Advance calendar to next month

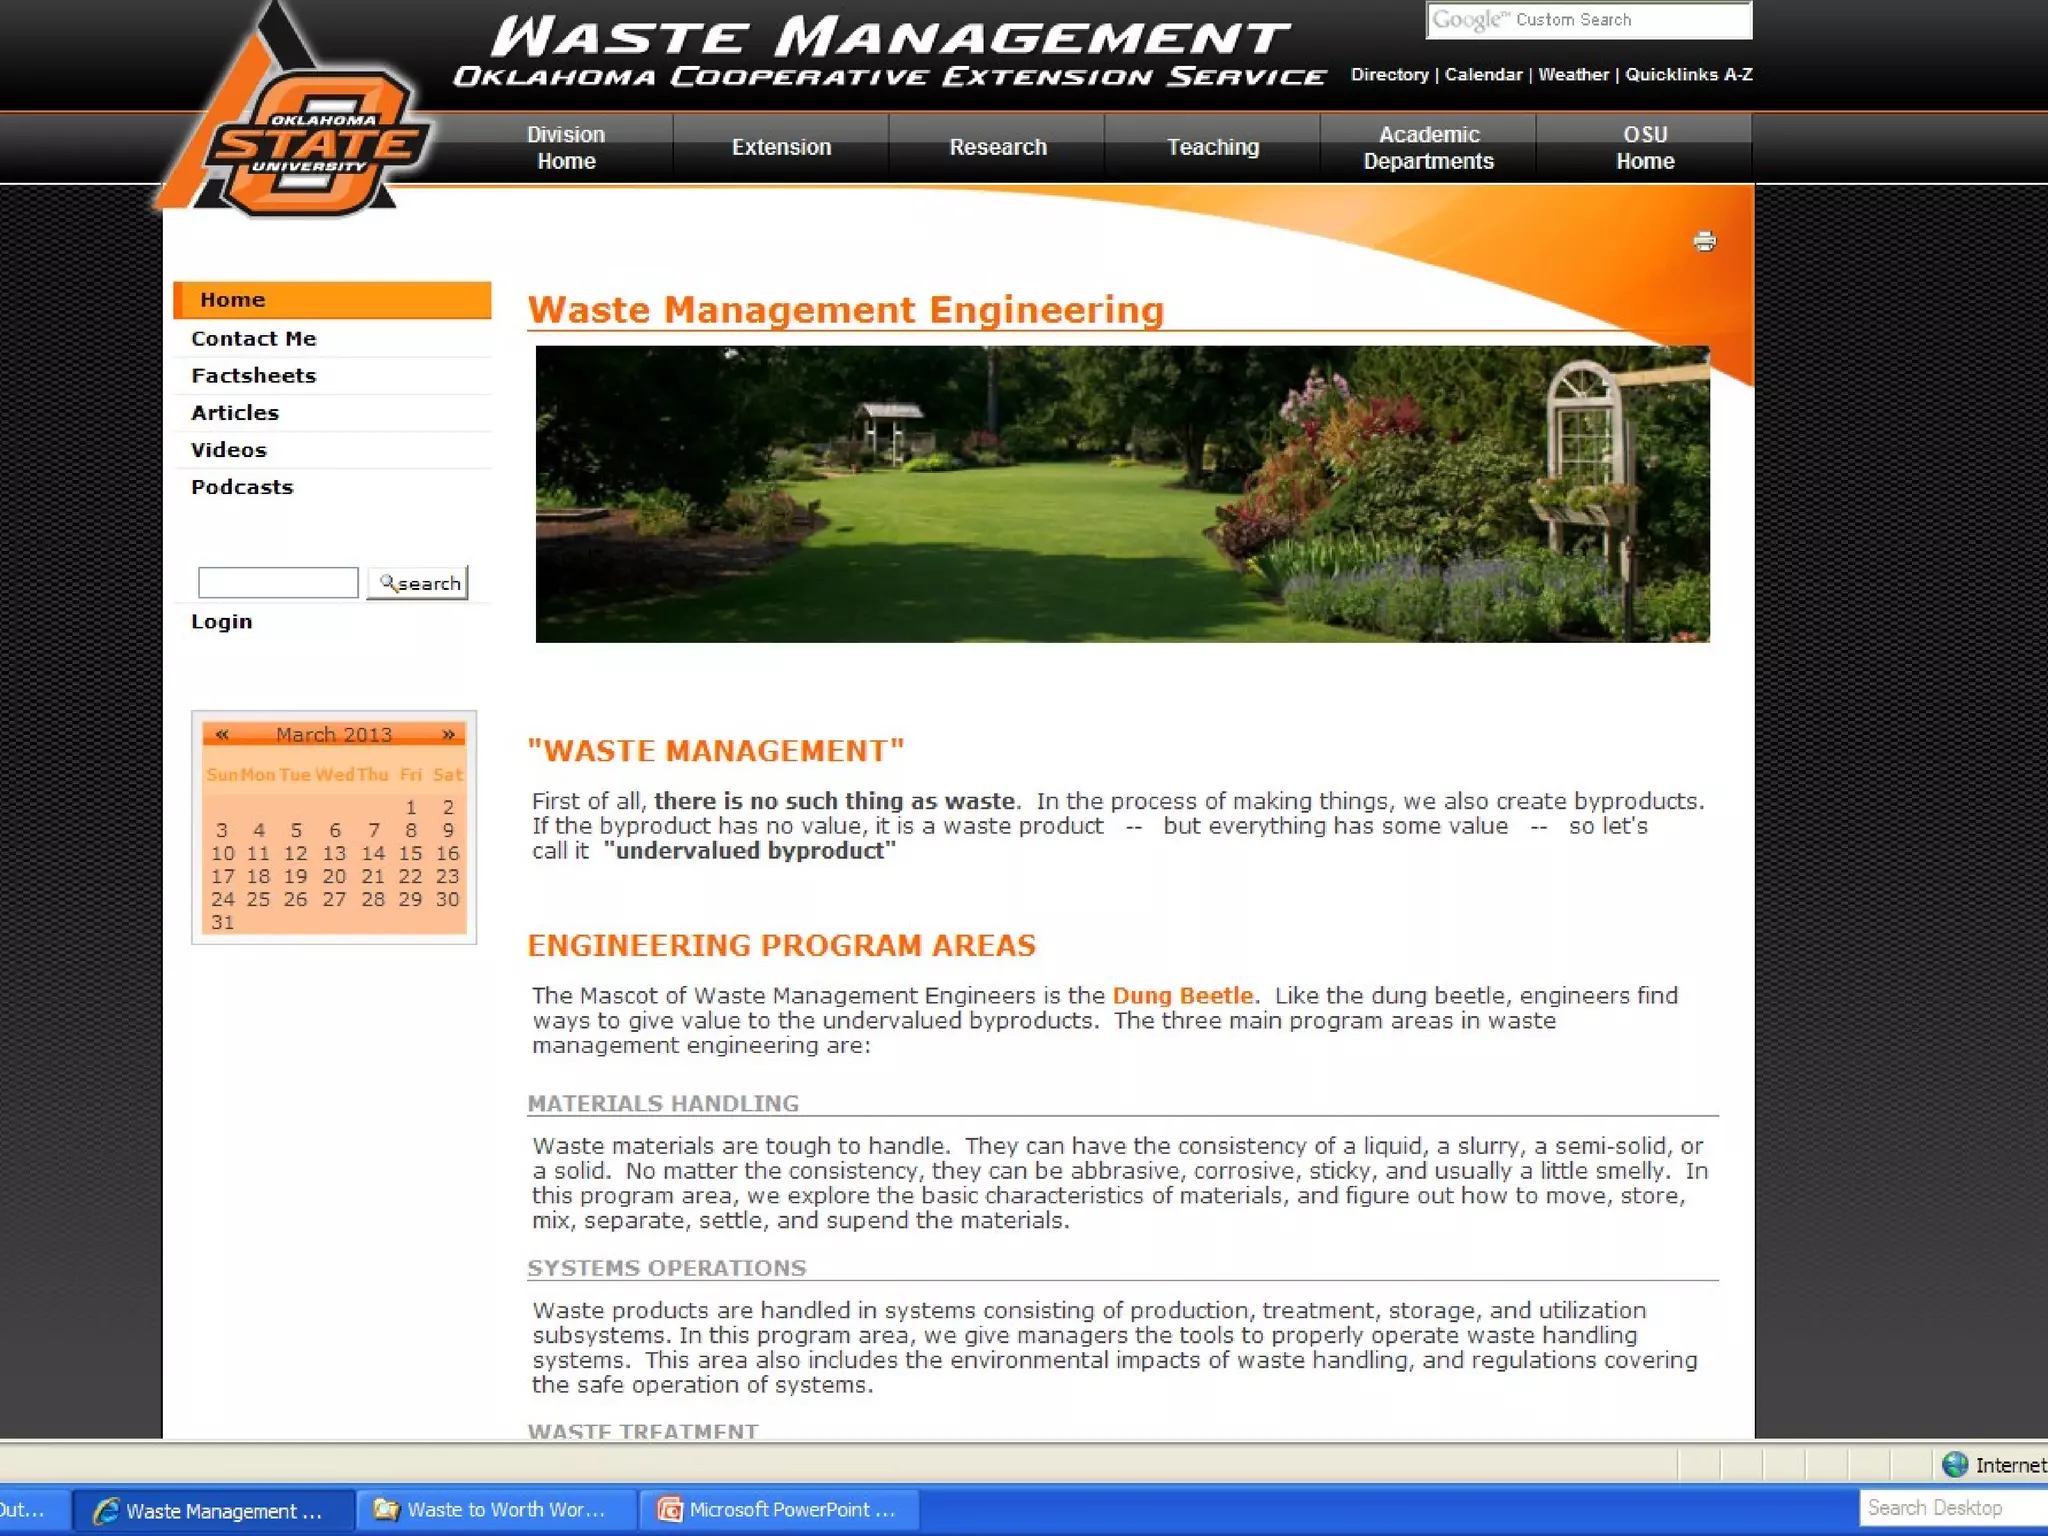point(448,734)
